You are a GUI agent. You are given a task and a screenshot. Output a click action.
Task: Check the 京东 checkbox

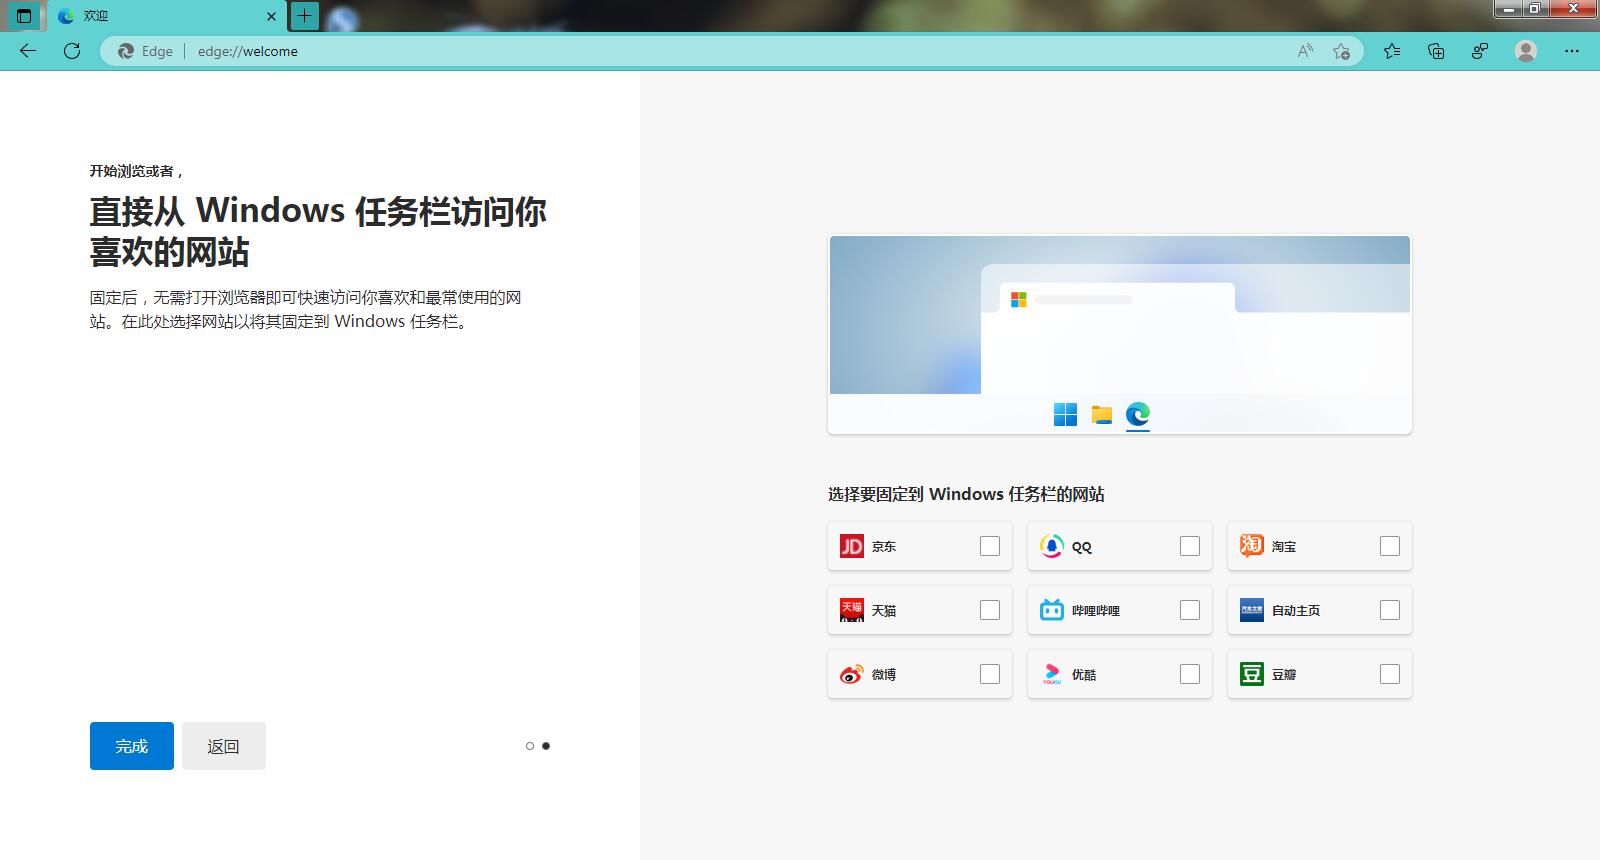[x=990, y=546]
